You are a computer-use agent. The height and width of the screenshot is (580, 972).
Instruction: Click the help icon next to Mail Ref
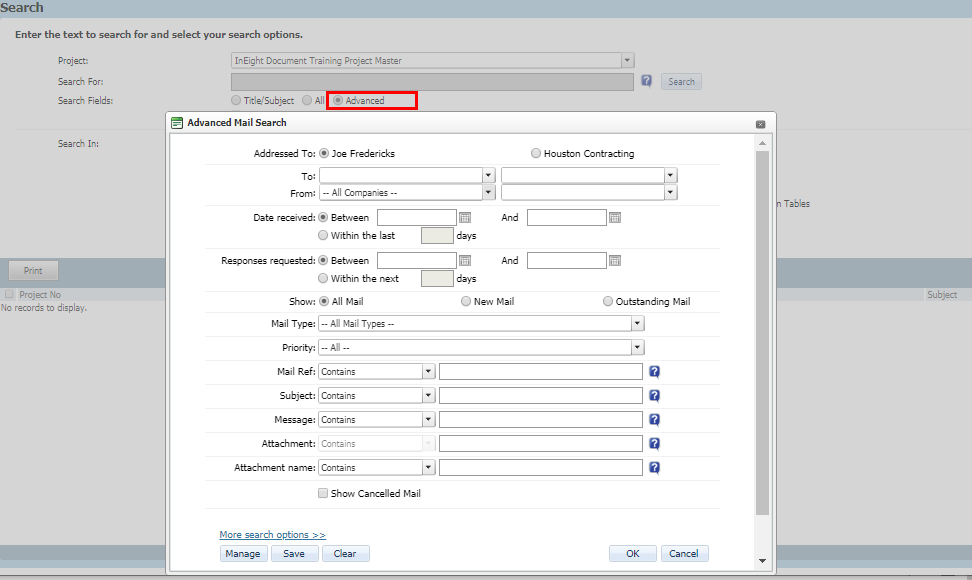[654, 371]
